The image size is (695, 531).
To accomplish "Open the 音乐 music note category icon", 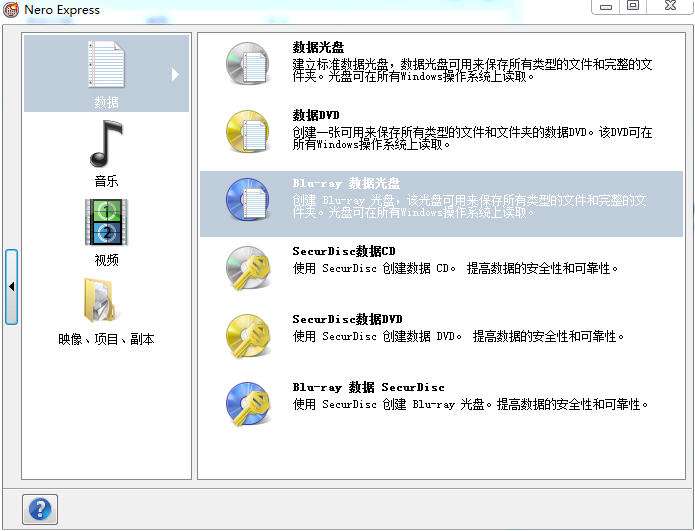I will pos(106,143).
